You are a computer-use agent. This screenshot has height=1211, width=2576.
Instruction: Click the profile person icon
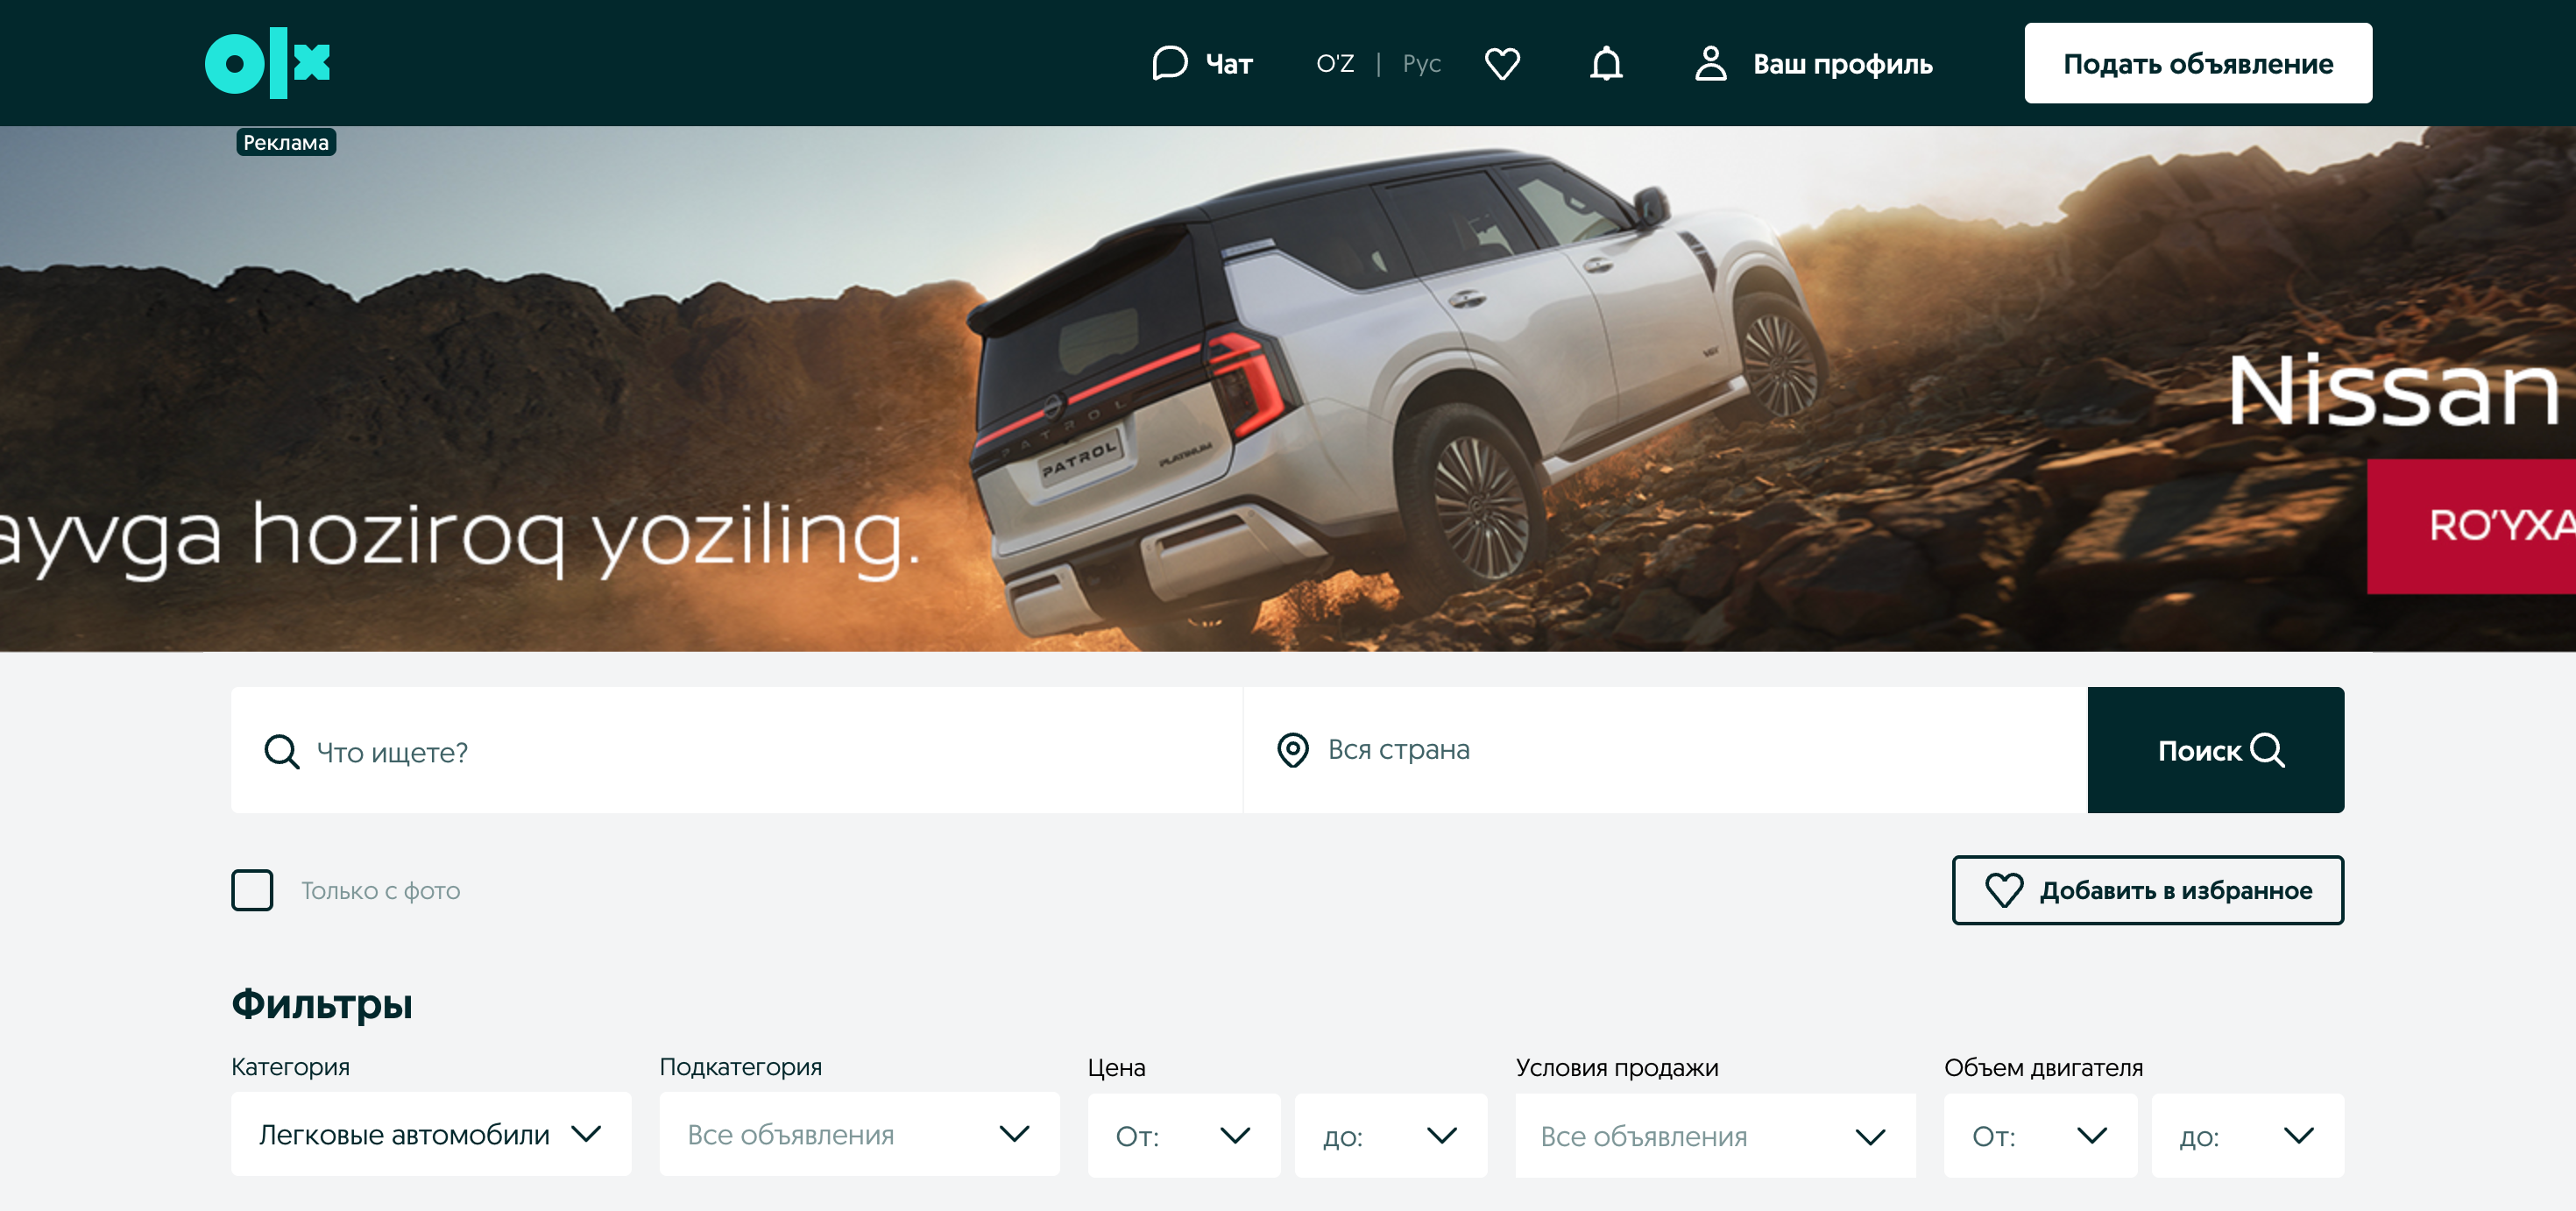click(1710, 63)
